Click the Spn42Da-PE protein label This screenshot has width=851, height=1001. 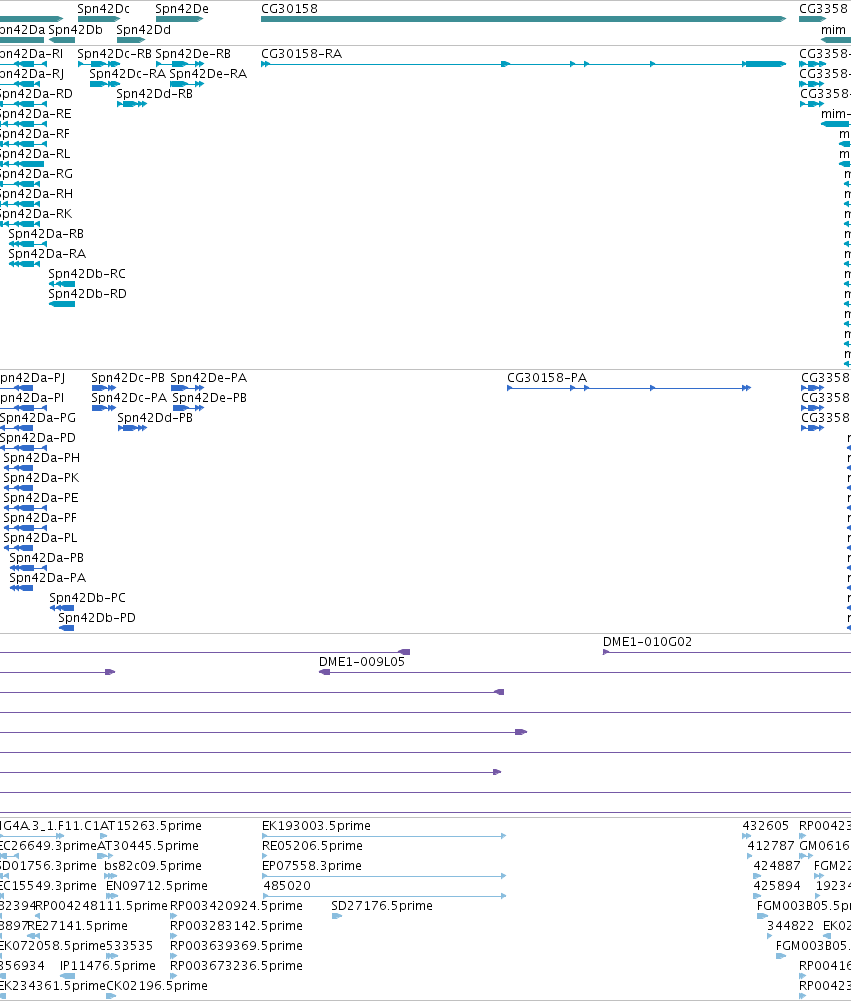(x=41, y=498)
